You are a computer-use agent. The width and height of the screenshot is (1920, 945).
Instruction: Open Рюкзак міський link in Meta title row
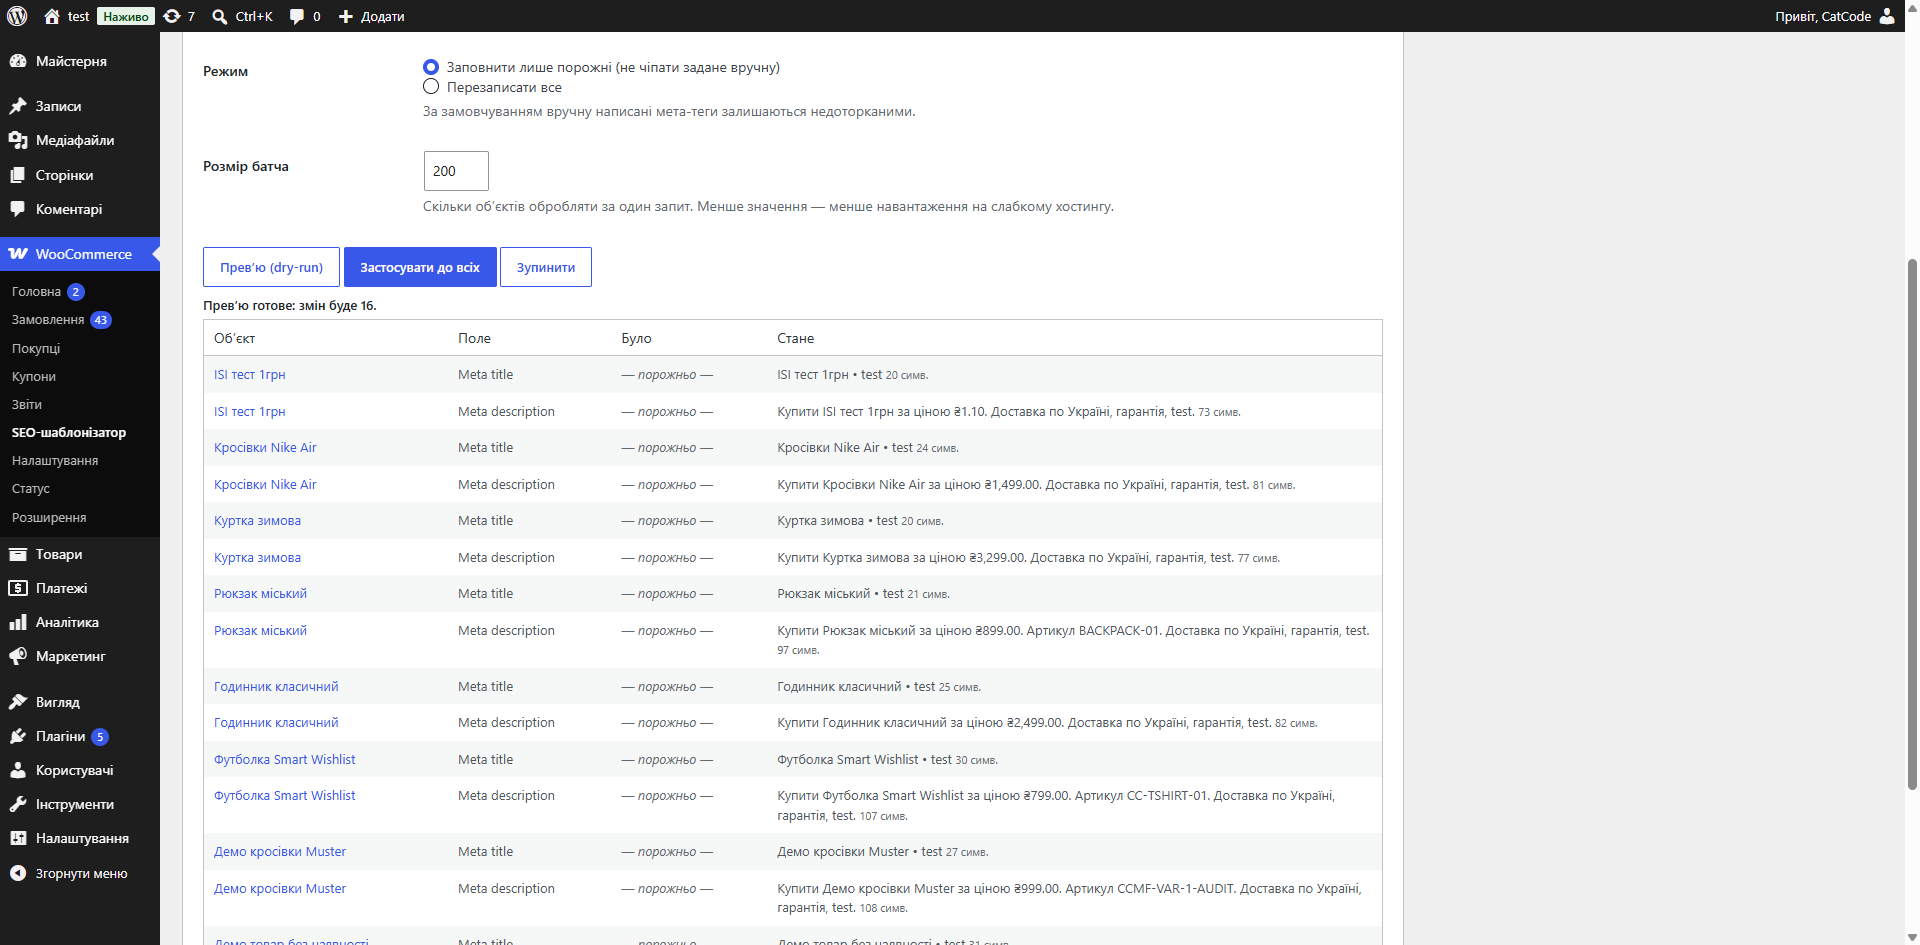click(260, 594)
